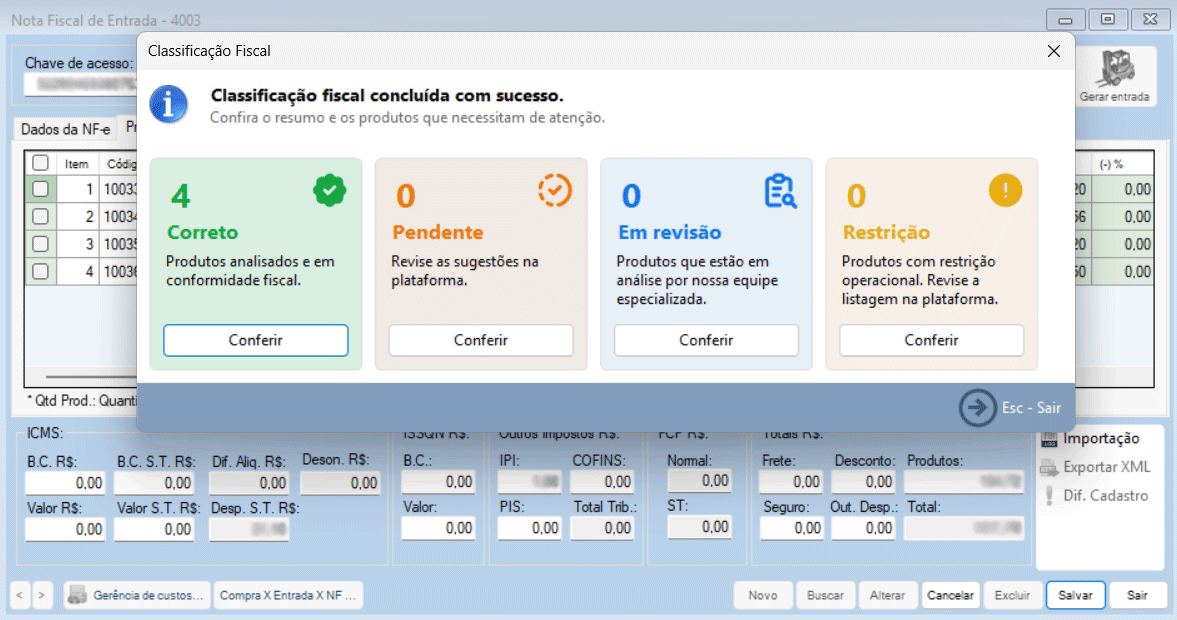Click the yellow exclamation icon on Restrição
1177x620 pixels.
tap(1005, 190)
